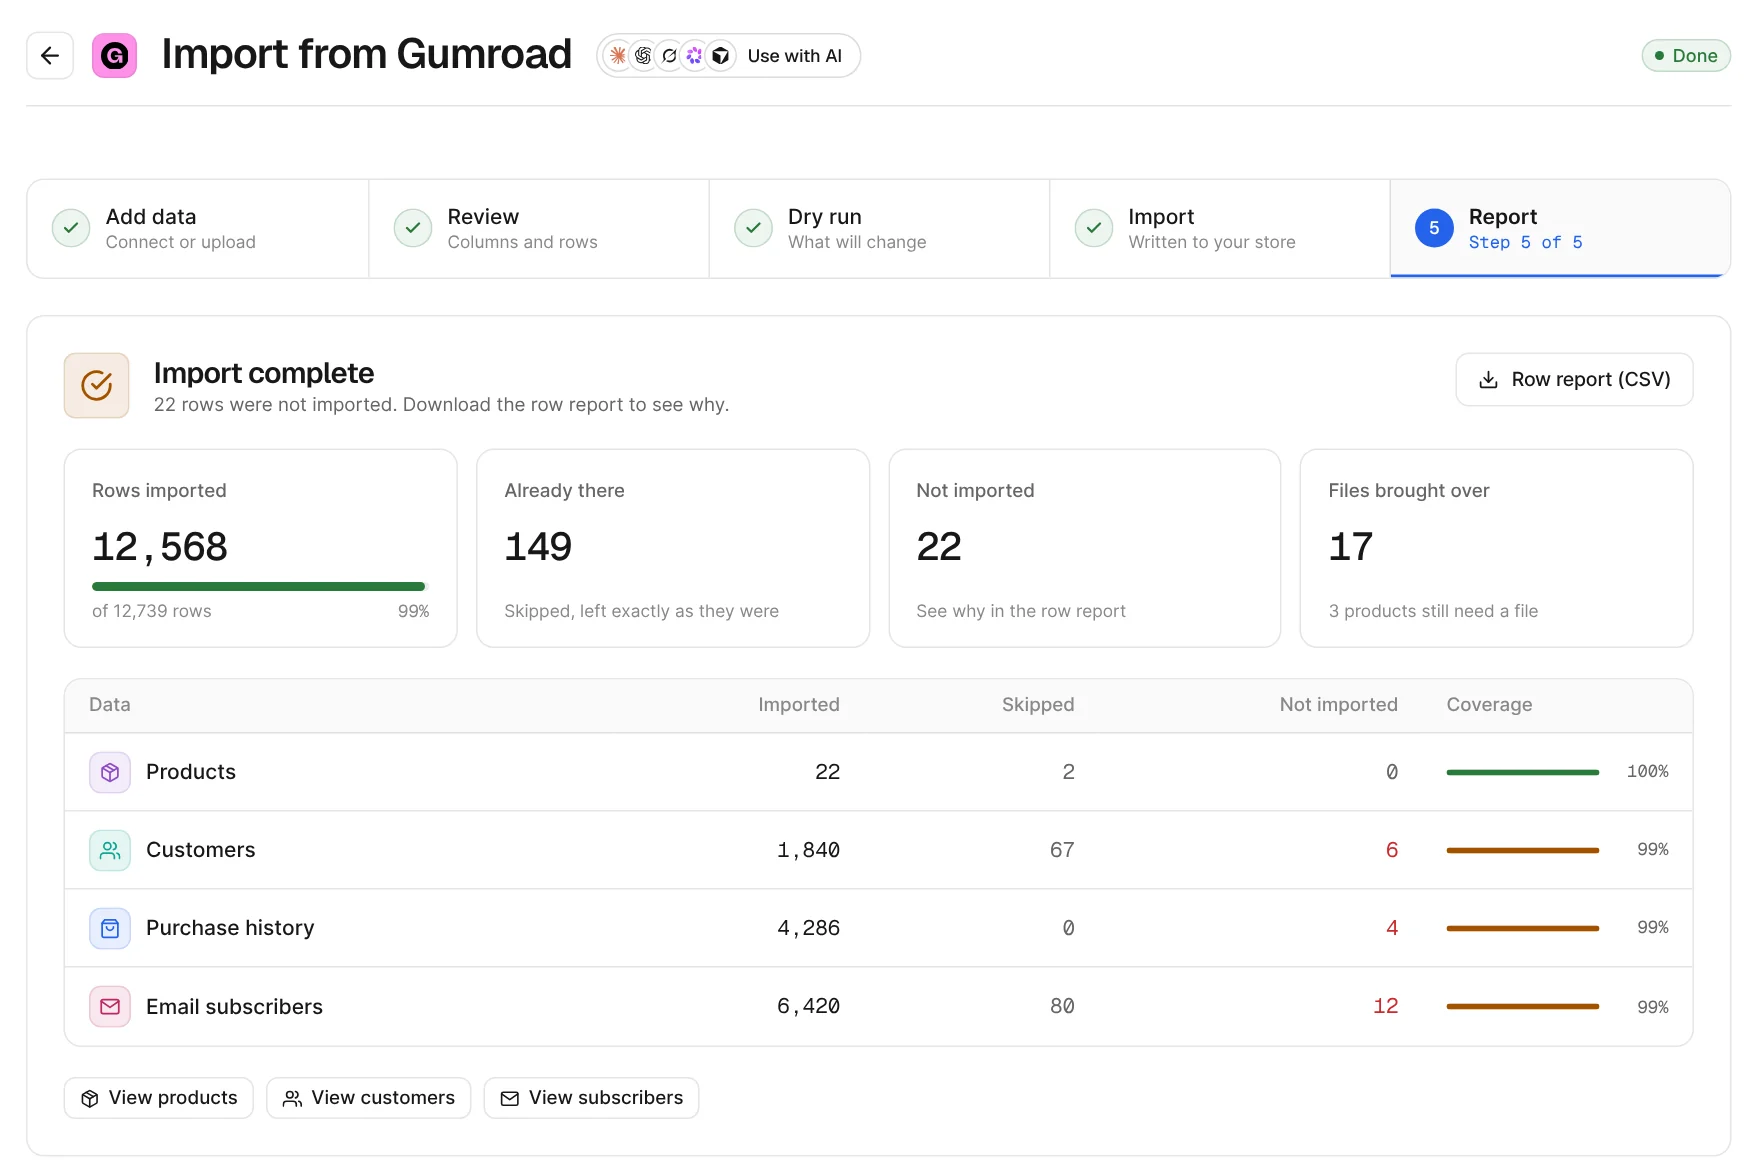Click the Rows imported 12,568 value

point(160,547)
